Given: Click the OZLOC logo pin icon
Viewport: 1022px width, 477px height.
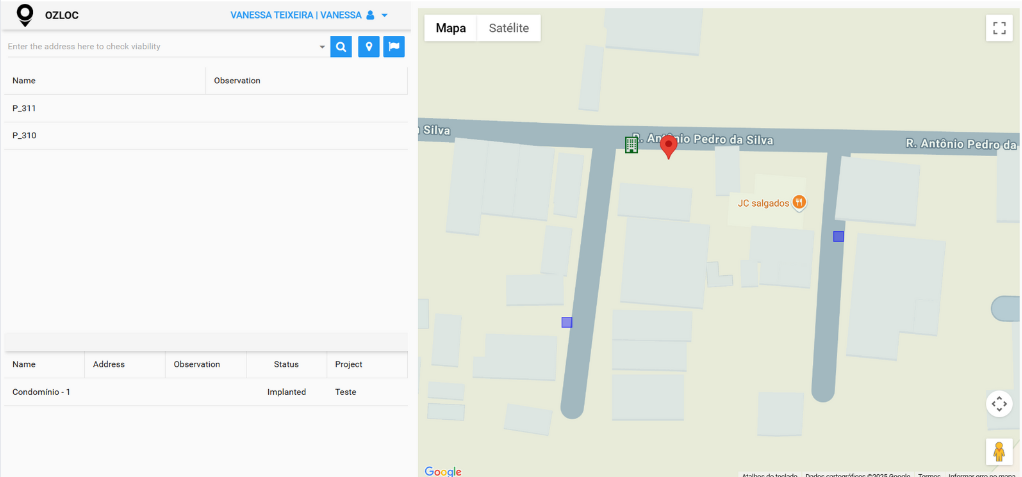Looking at the screenshot, I should pos(25,15).
